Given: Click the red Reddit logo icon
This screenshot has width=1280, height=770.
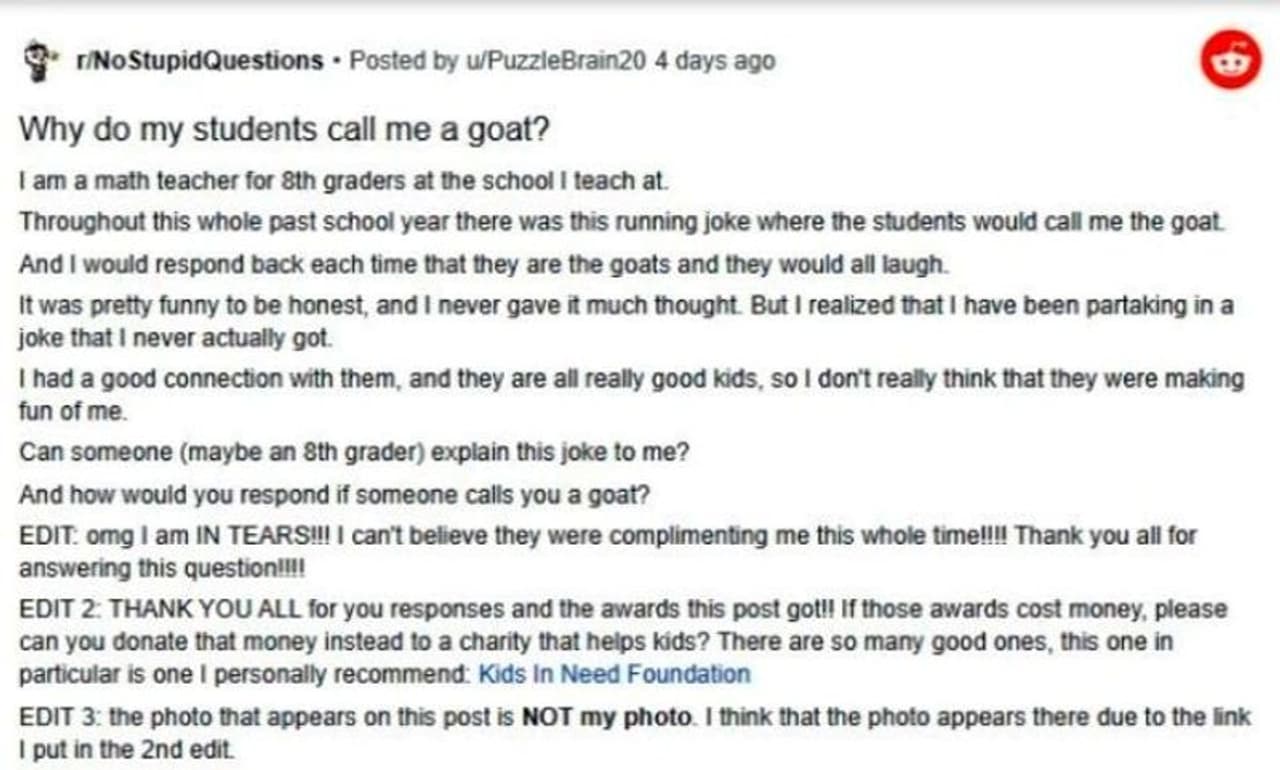Looking at the screenshot, I should [x=1230, y=61].
